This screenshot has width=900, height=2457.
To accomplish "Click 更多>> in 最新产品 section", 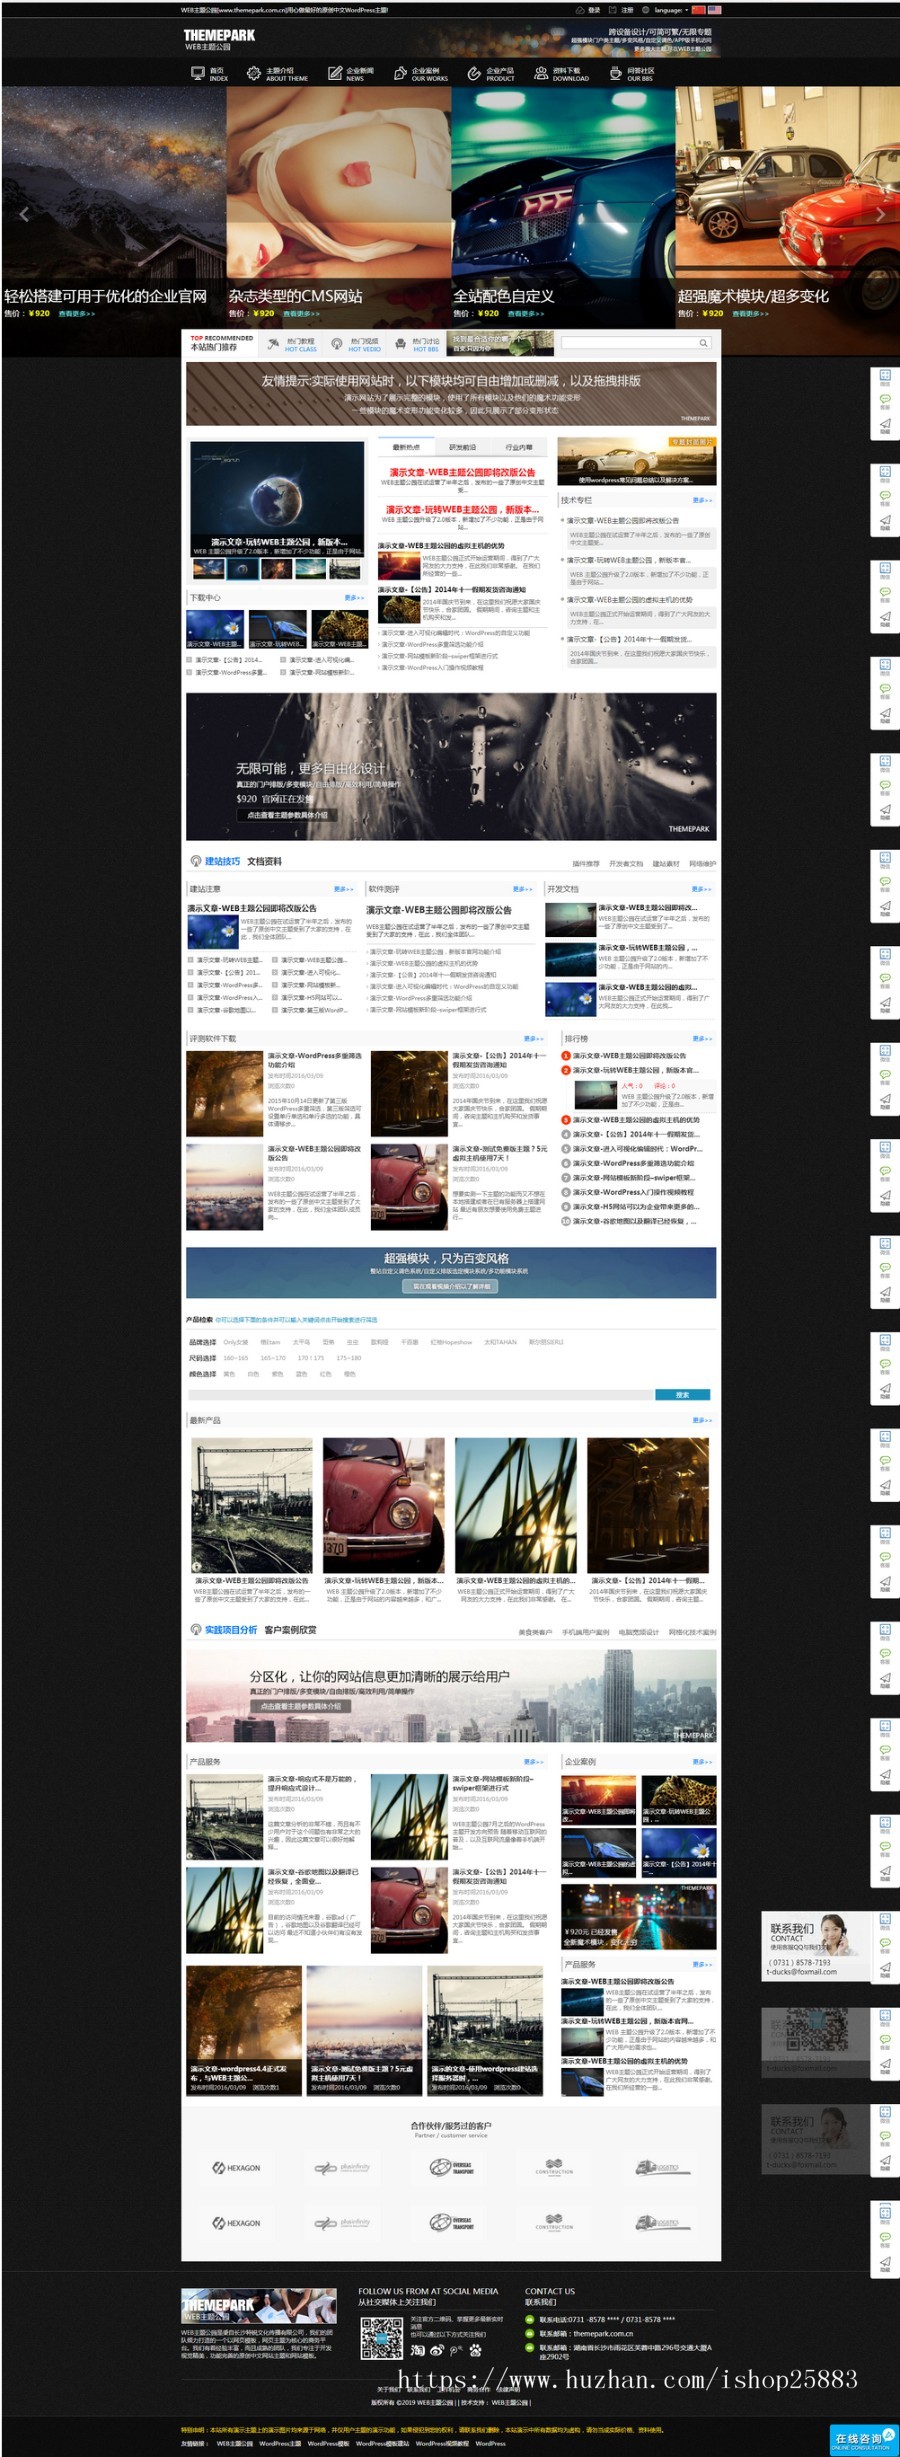I will pos(702,1420).
